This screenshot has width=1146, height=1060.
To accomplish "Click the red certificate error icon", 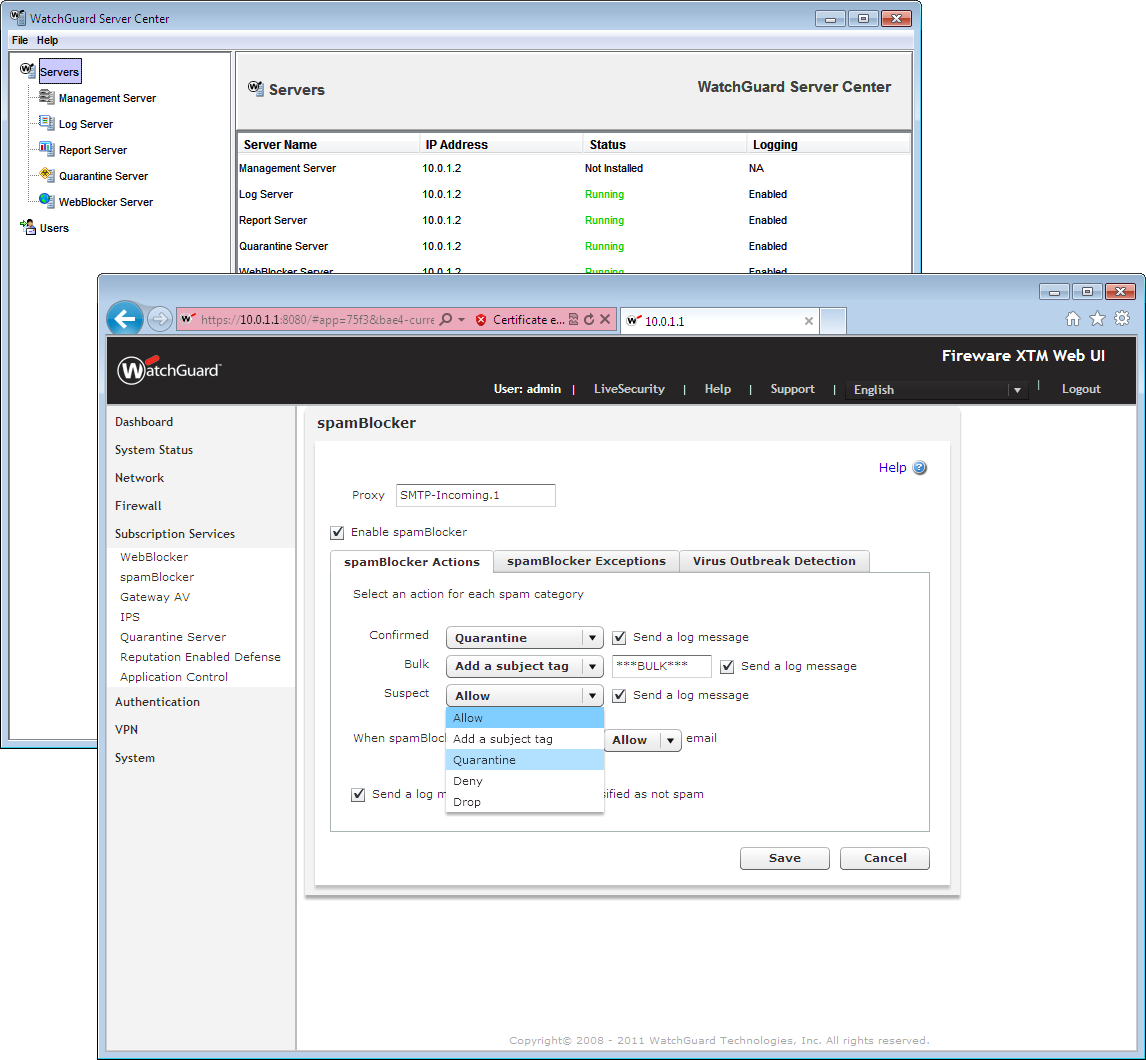I will coord(481,319).
